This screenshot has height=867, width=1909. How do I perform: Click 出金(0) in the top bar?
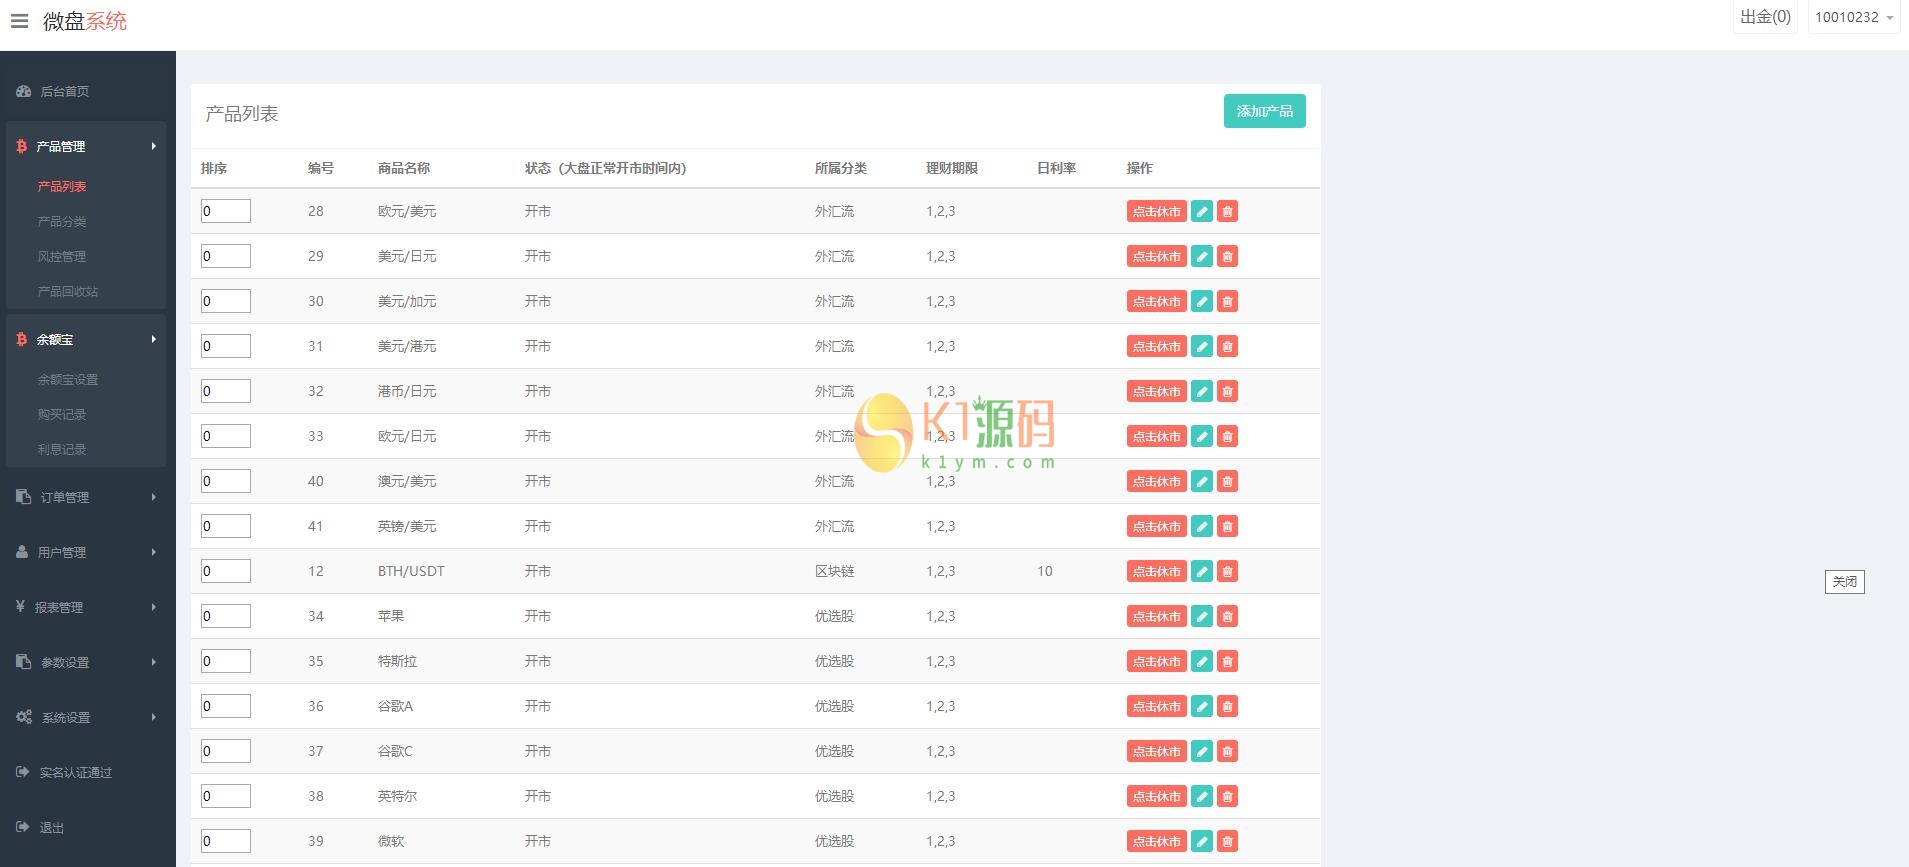click(x=1765, y=17)
